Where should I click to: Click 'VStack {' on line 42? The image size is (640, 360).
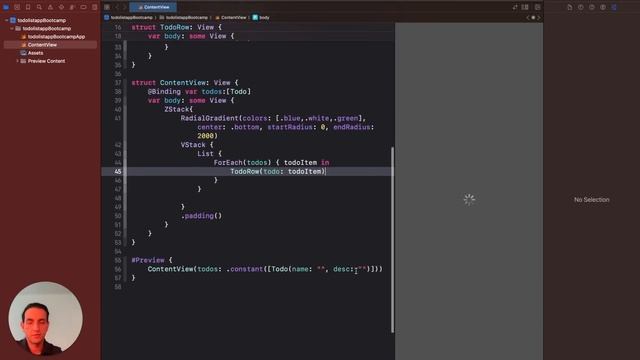pyautogui.click(x=197, y=145)
